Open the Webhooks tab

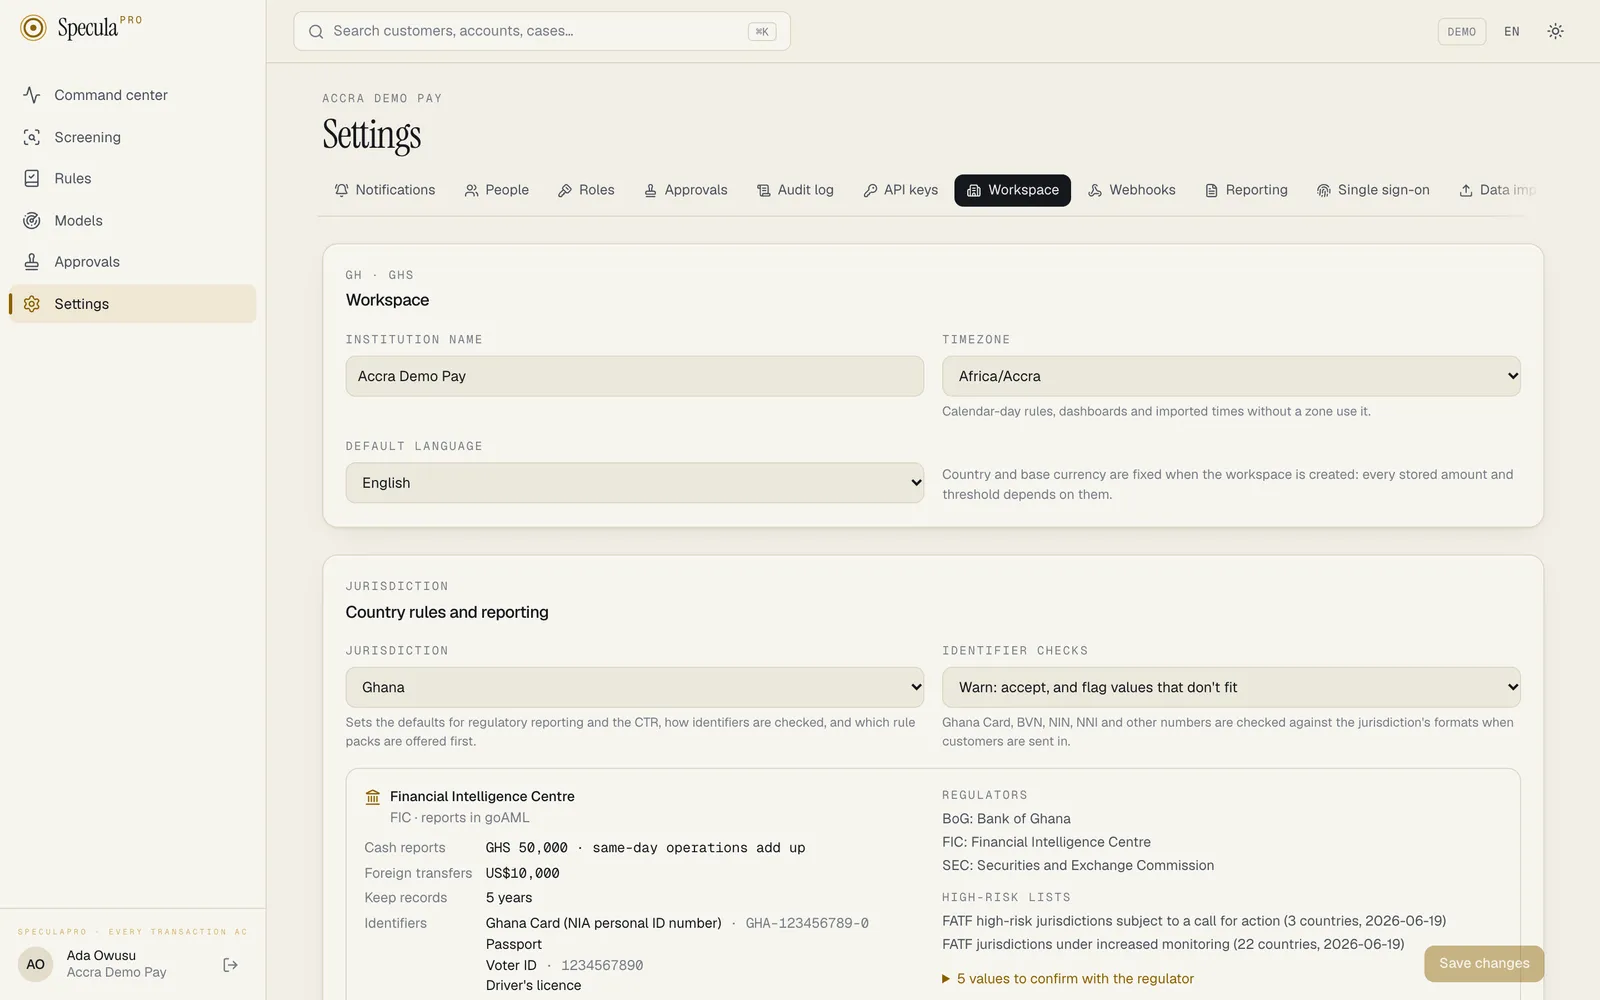pos(1132,190)
